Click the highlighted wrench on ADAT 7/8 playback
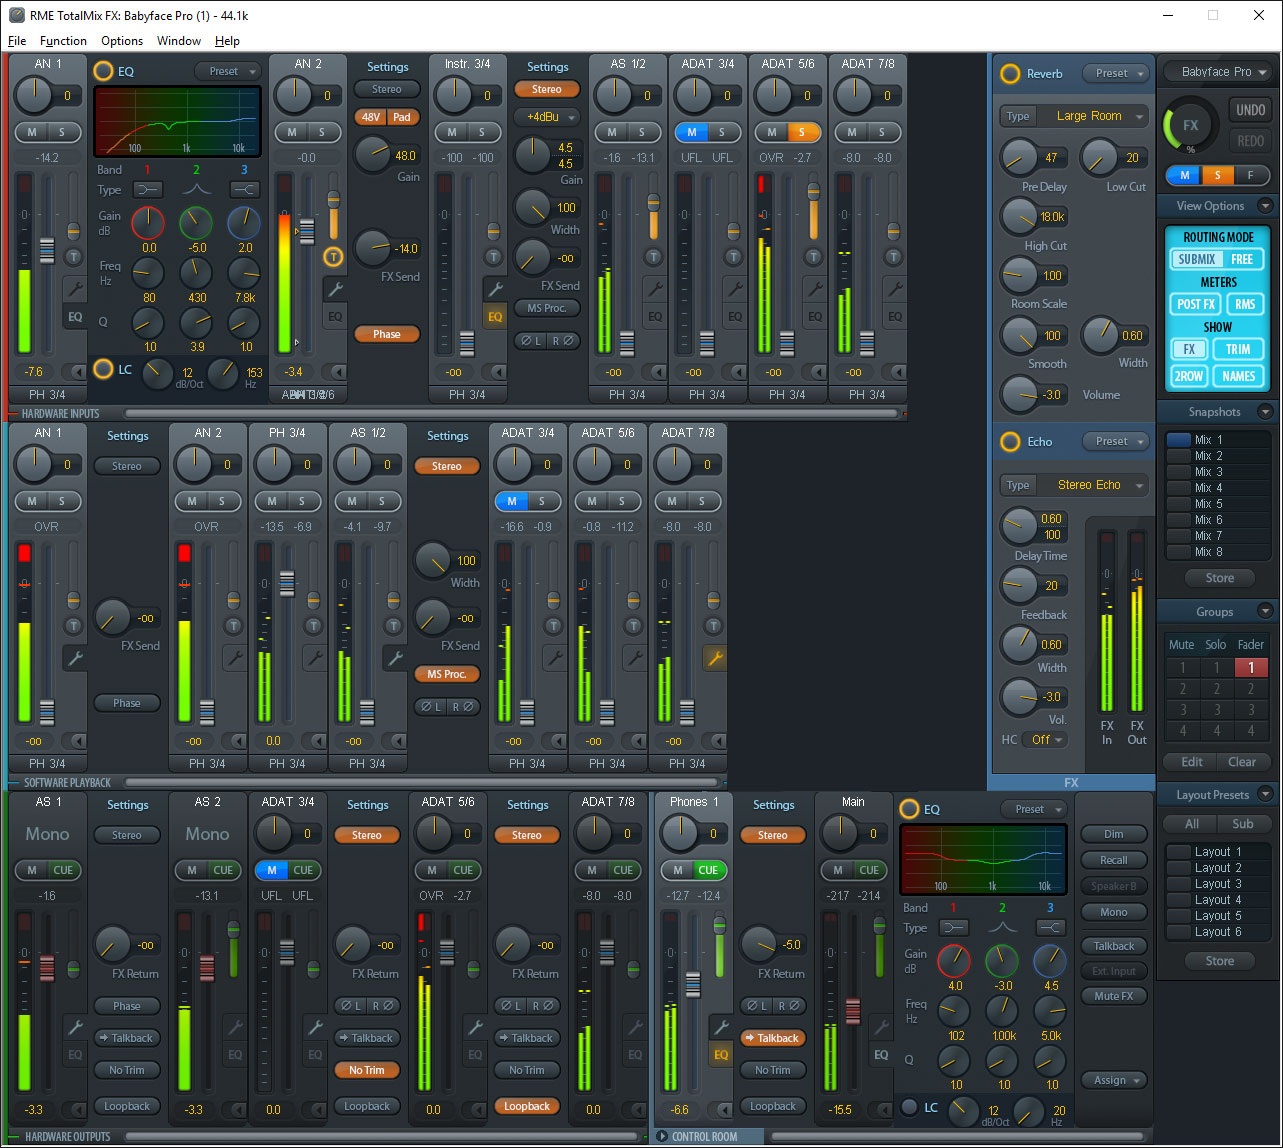Image resolution: width=1283 pixels, height=1148 pixels. coord(714,658)
